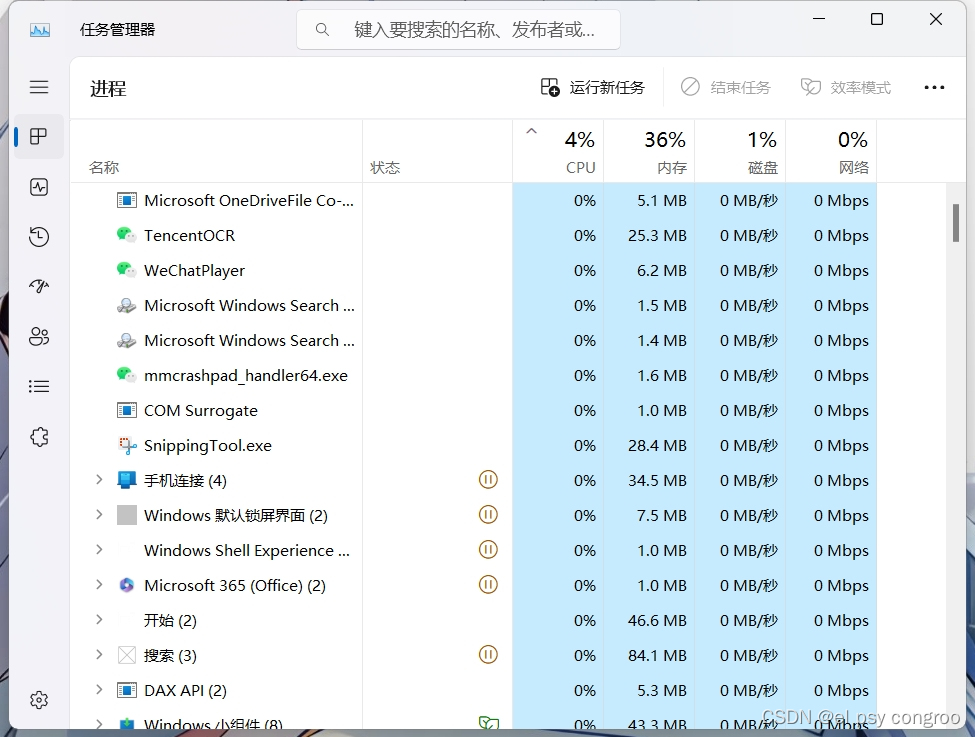Open the Users page sidebar icon
The height and width of the screenshot is (737, 975).
coord(39,336)
